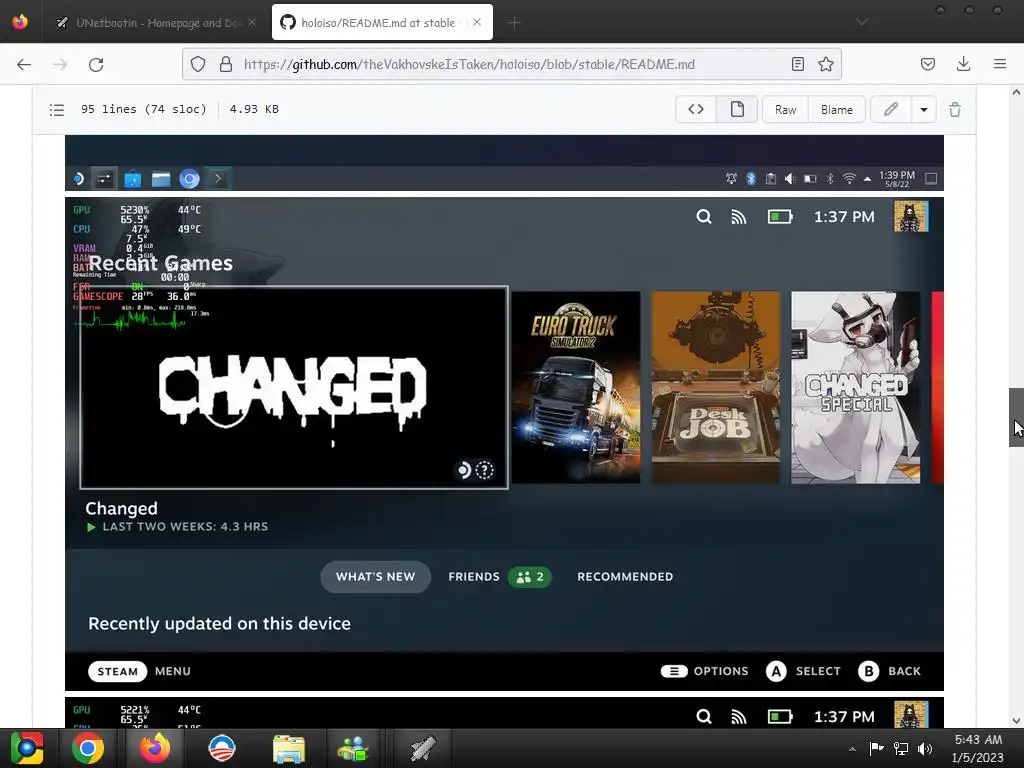Open the Start menu button
This screenshot has width=1024, height=768.
tap(26, 748)
